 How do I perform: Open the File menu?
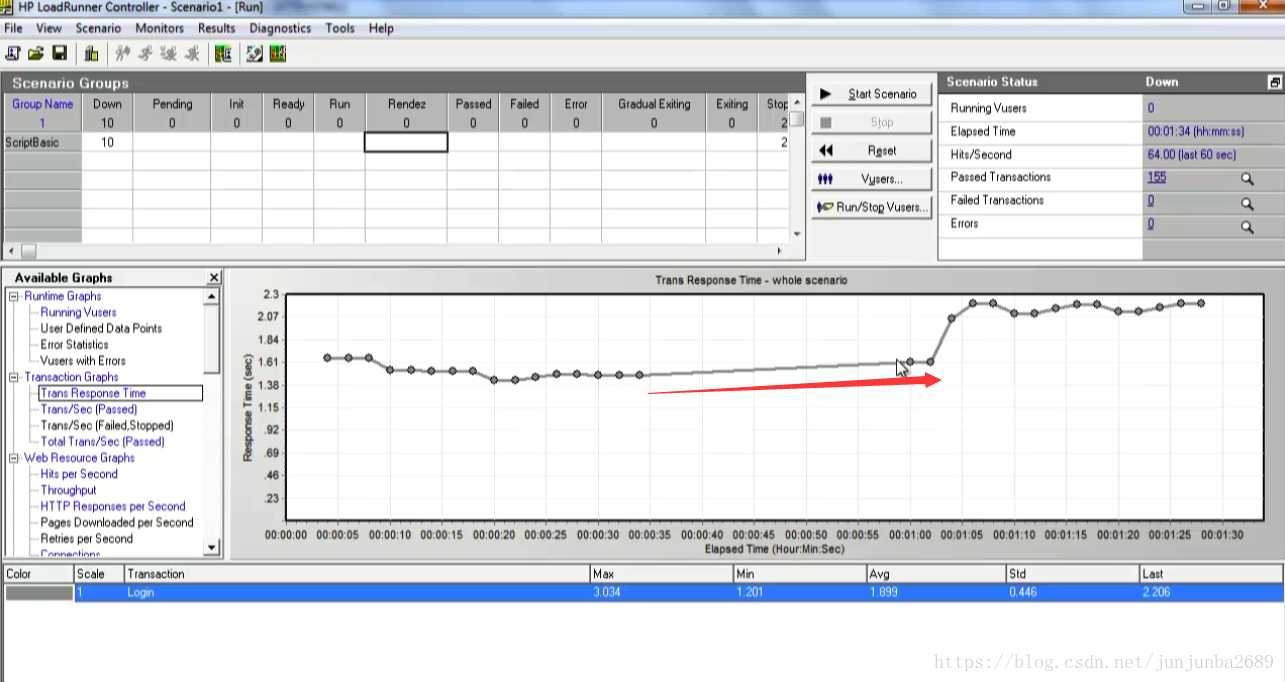coord(13,28)
